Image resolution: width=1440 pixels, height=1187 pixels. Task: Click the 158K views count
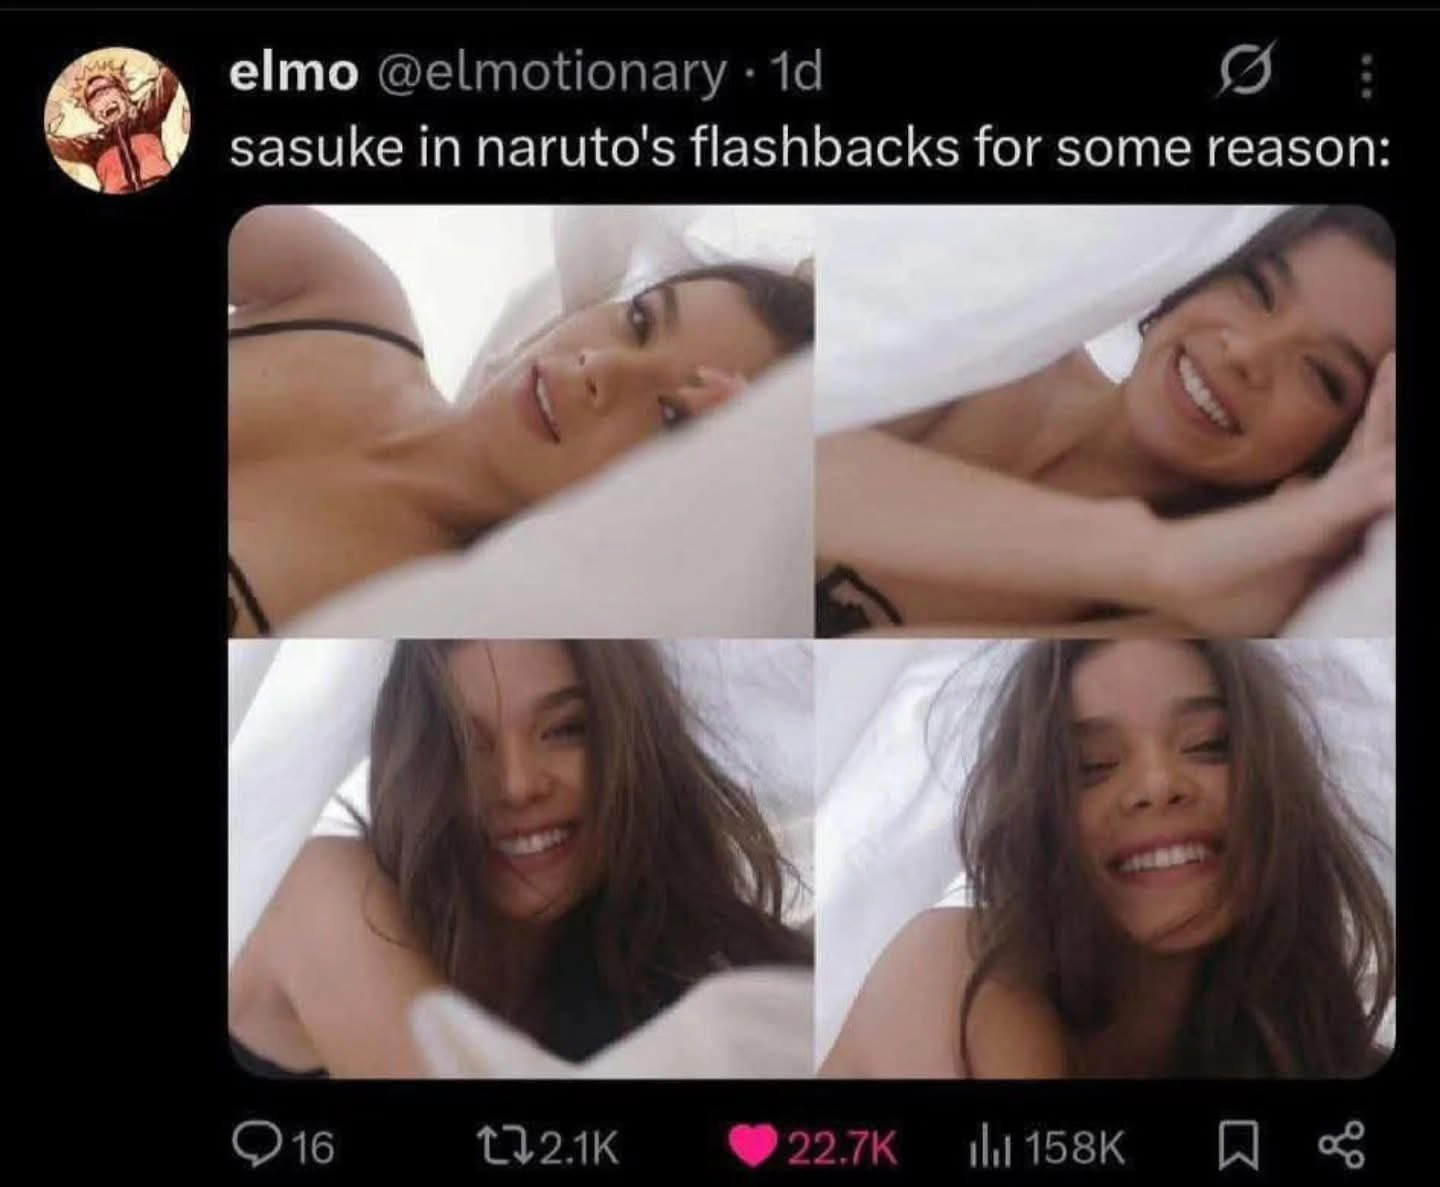coord(1076,1148)
